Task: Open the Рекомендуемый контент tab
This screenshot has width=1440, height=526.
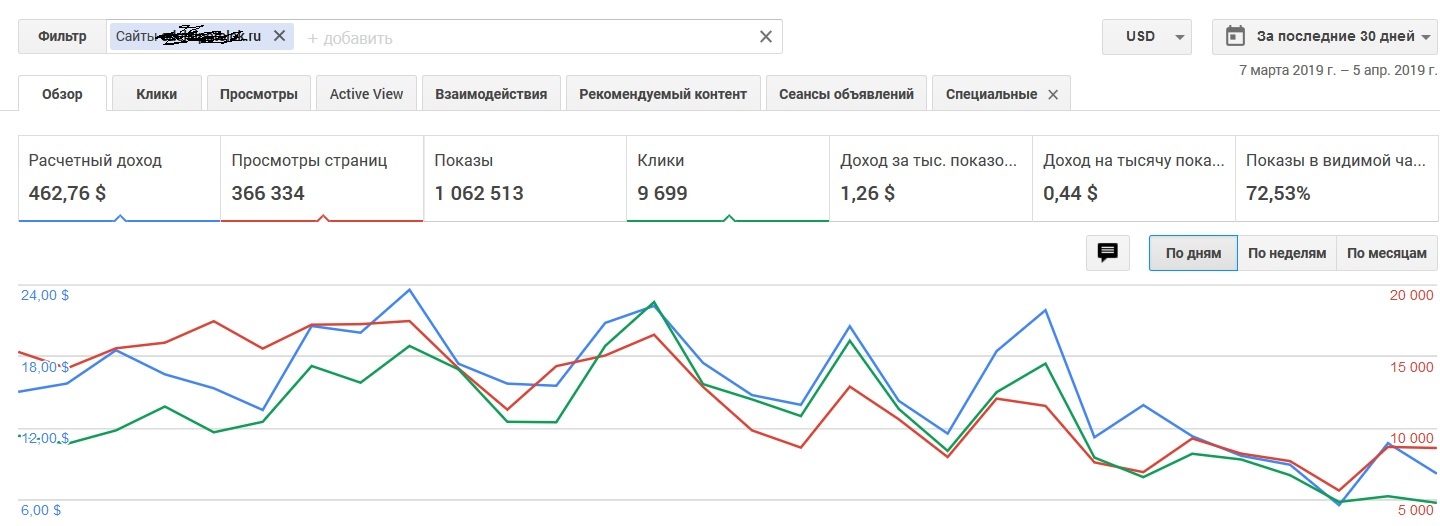Action: coord(663,94)
